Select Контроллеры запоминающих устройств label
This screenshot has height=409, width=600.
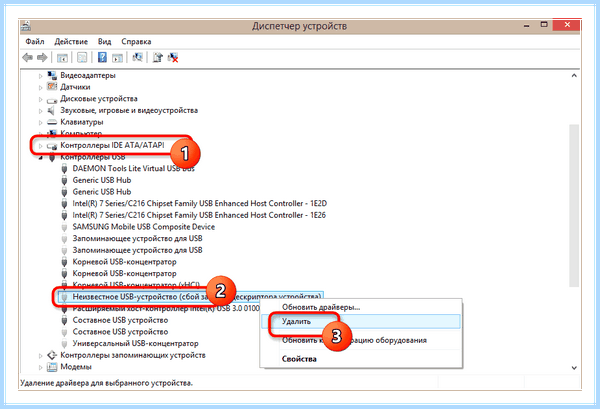[x=133, y=355]
